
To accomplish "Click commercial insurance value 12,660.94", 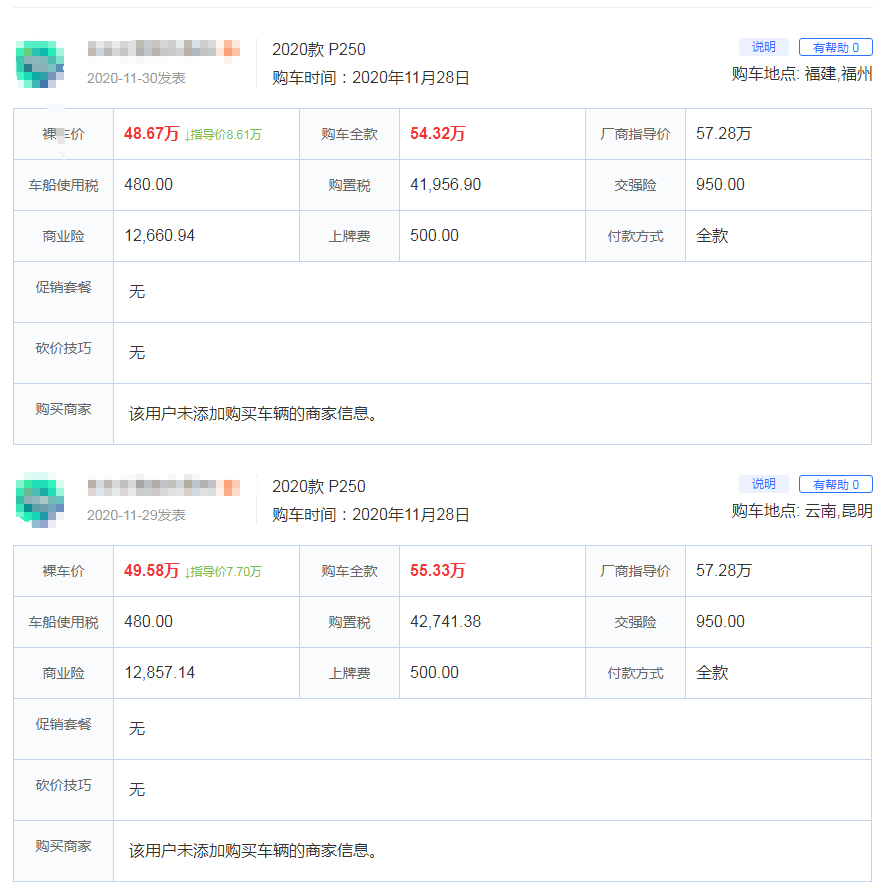I will (x=160, y=235).
